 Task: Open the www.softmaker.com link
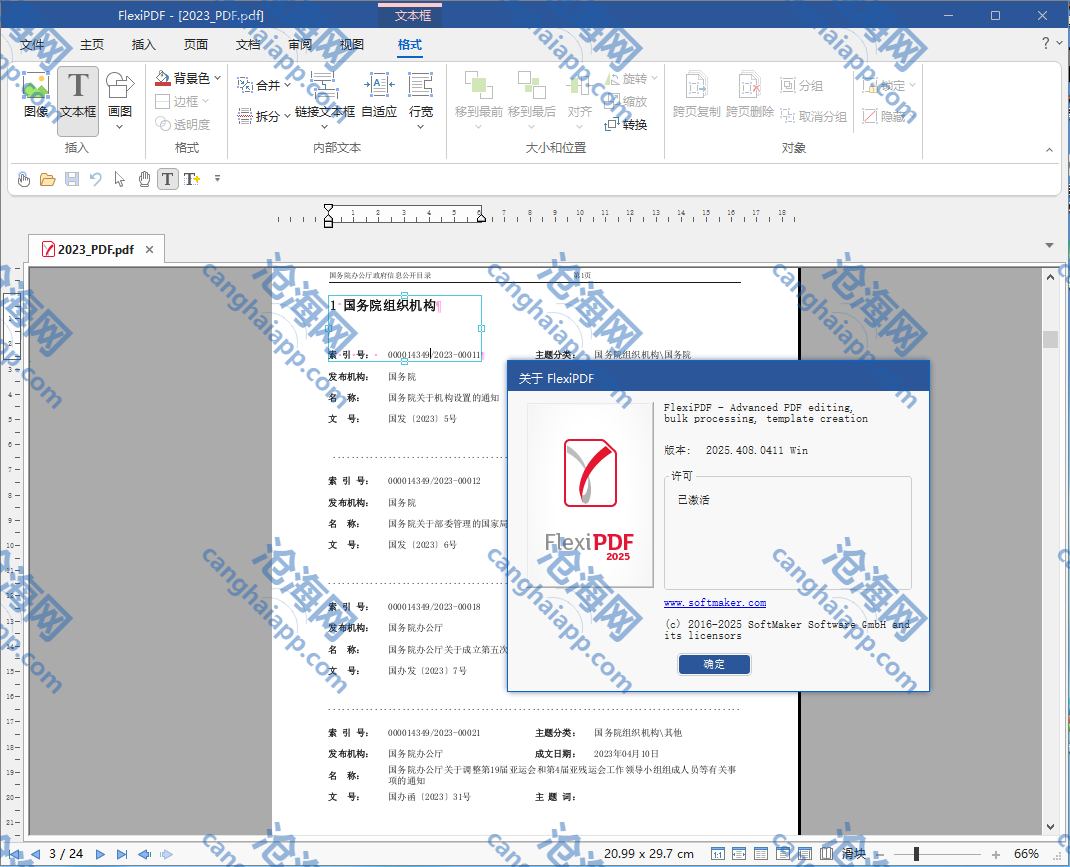click(x=714, y=603)
